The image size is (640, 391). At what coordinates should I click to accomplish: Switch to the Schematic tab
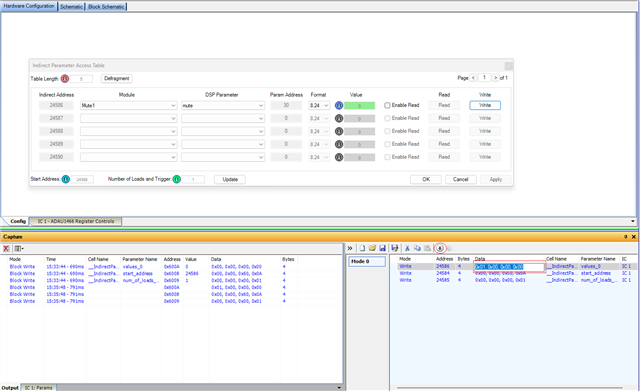tap(71, 7)
